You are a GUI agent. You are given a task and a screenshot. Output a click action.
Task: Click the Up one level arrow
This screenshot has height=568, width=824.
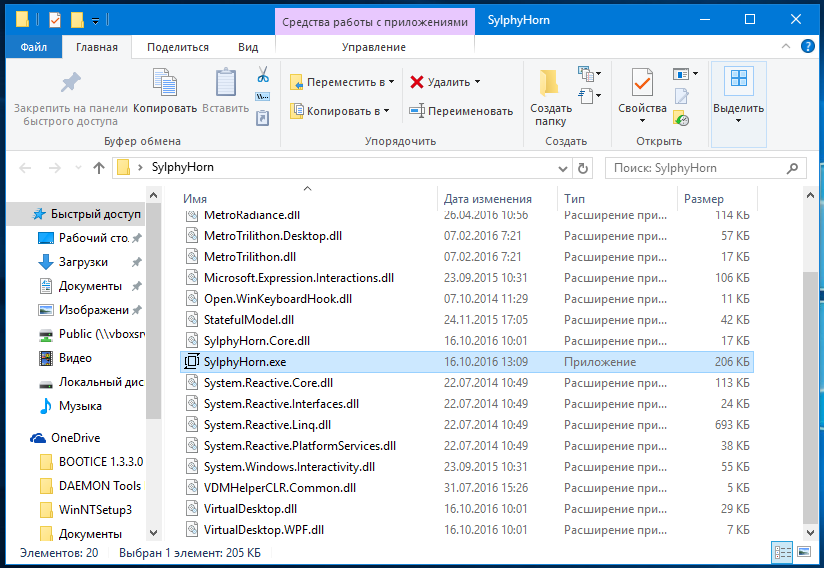(x=99, y=168)
